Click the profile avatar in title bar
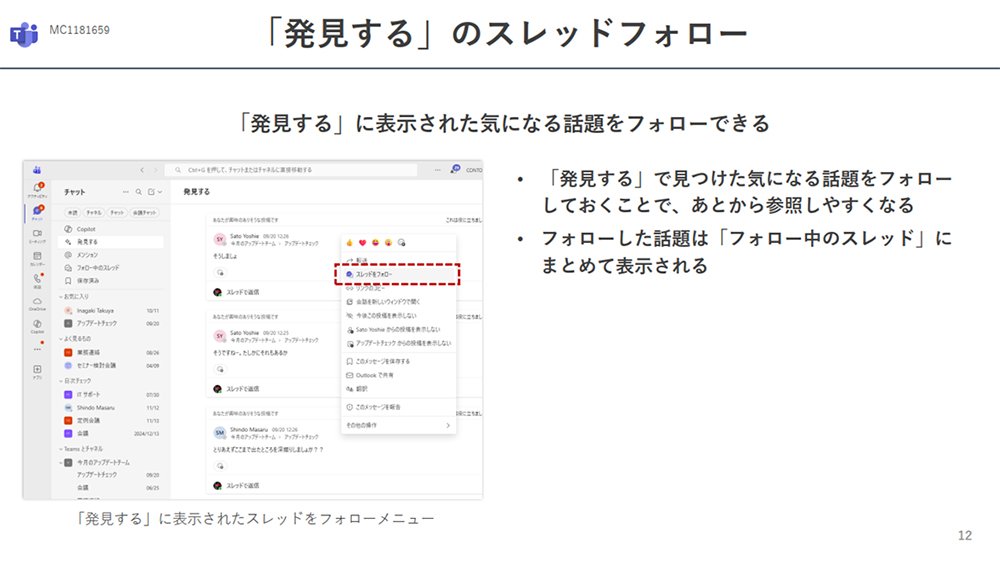1000x562 pixels. coord(455,170)
